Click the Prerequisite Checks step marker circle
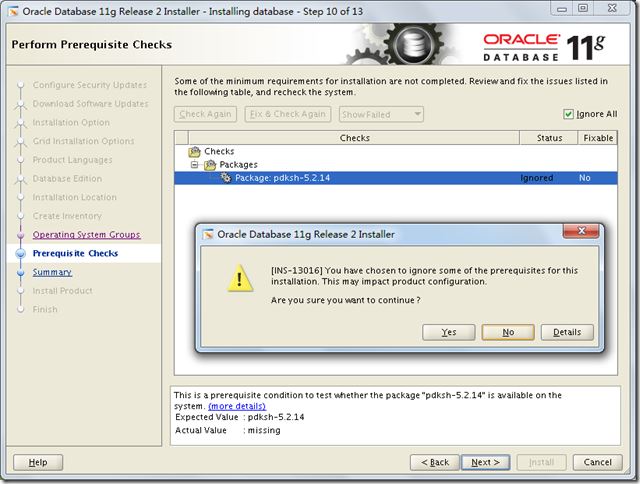 pos(20,254)
